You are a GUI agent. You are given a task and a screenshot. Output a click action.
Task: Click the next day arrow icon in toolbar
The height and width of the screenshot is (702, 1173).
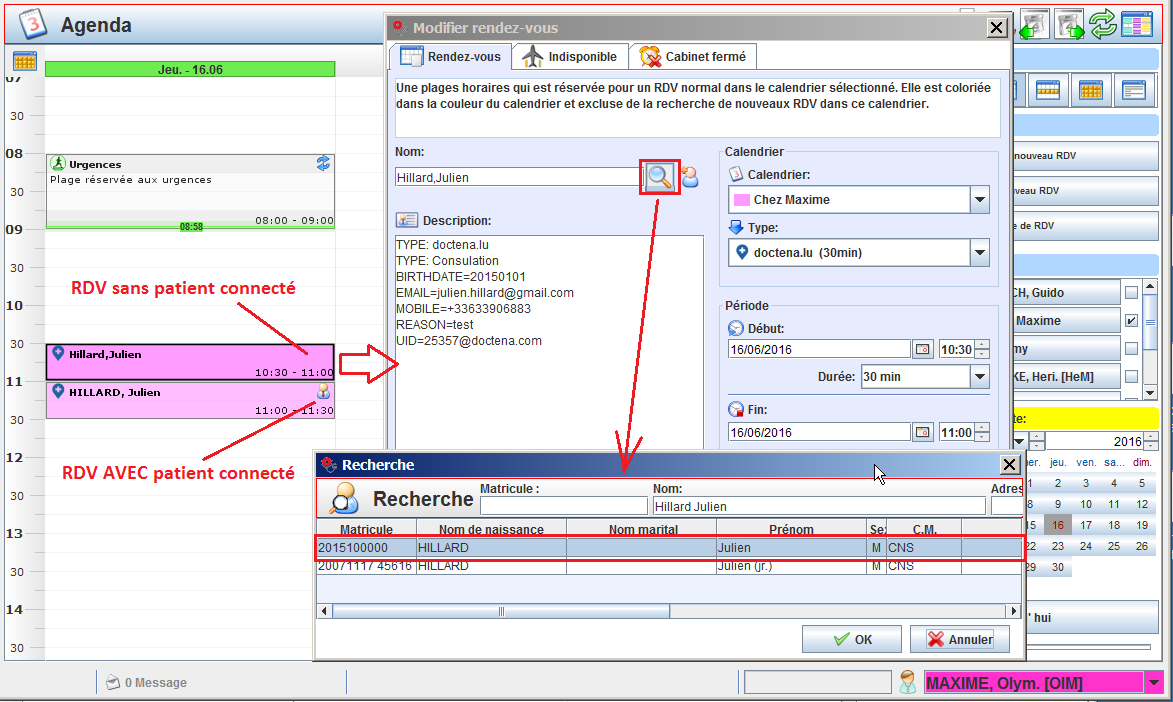click(x=1070, y=25)
